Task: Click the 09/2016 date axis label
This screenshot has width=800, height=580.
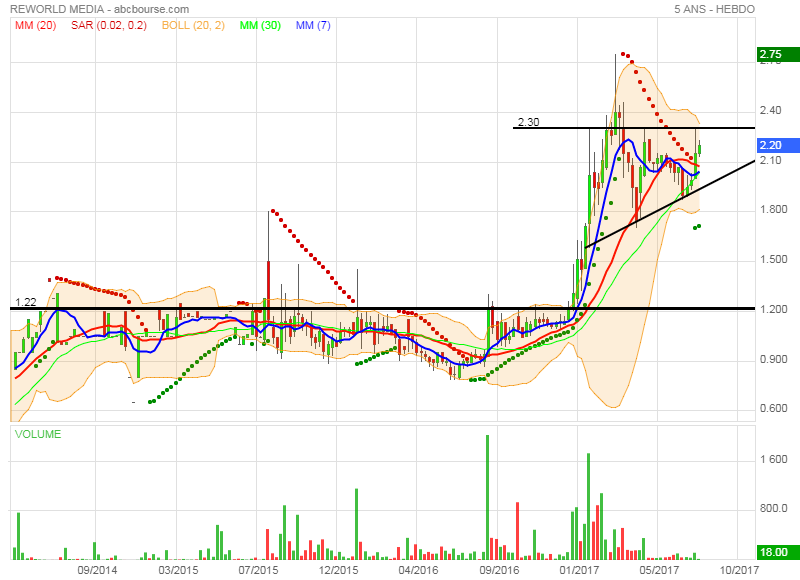Action: click(x=499, y=570)
